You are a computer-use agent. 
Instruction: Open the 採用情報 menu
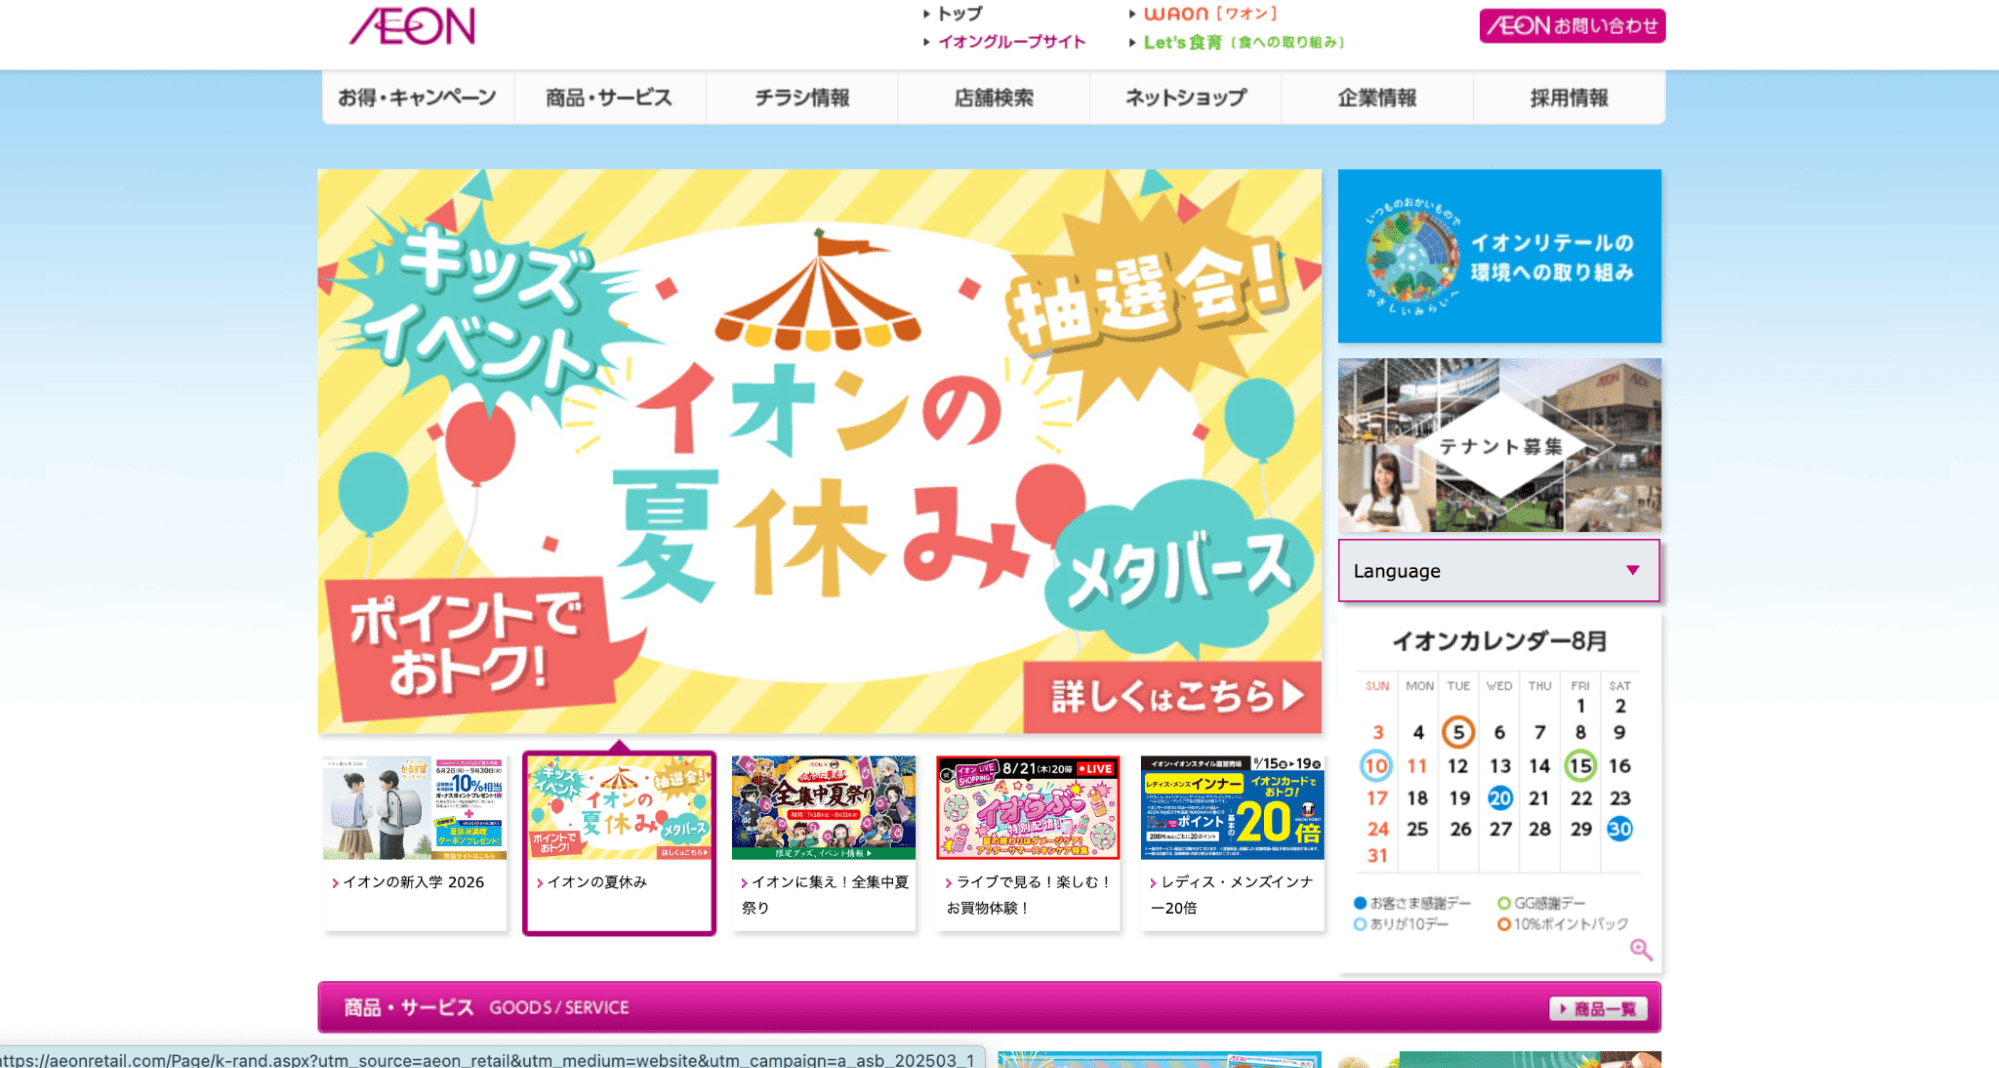[x=1569, y=98]
